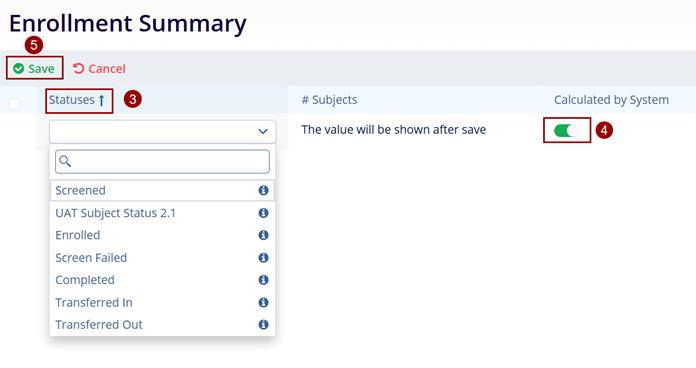
Task: Open info icon for Transferred In
Action: (x=263, y=303)
